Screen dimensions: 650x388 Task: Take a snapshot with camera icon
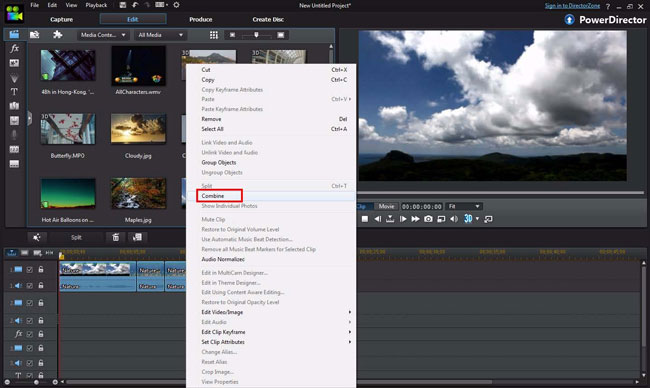coord(428,219)
